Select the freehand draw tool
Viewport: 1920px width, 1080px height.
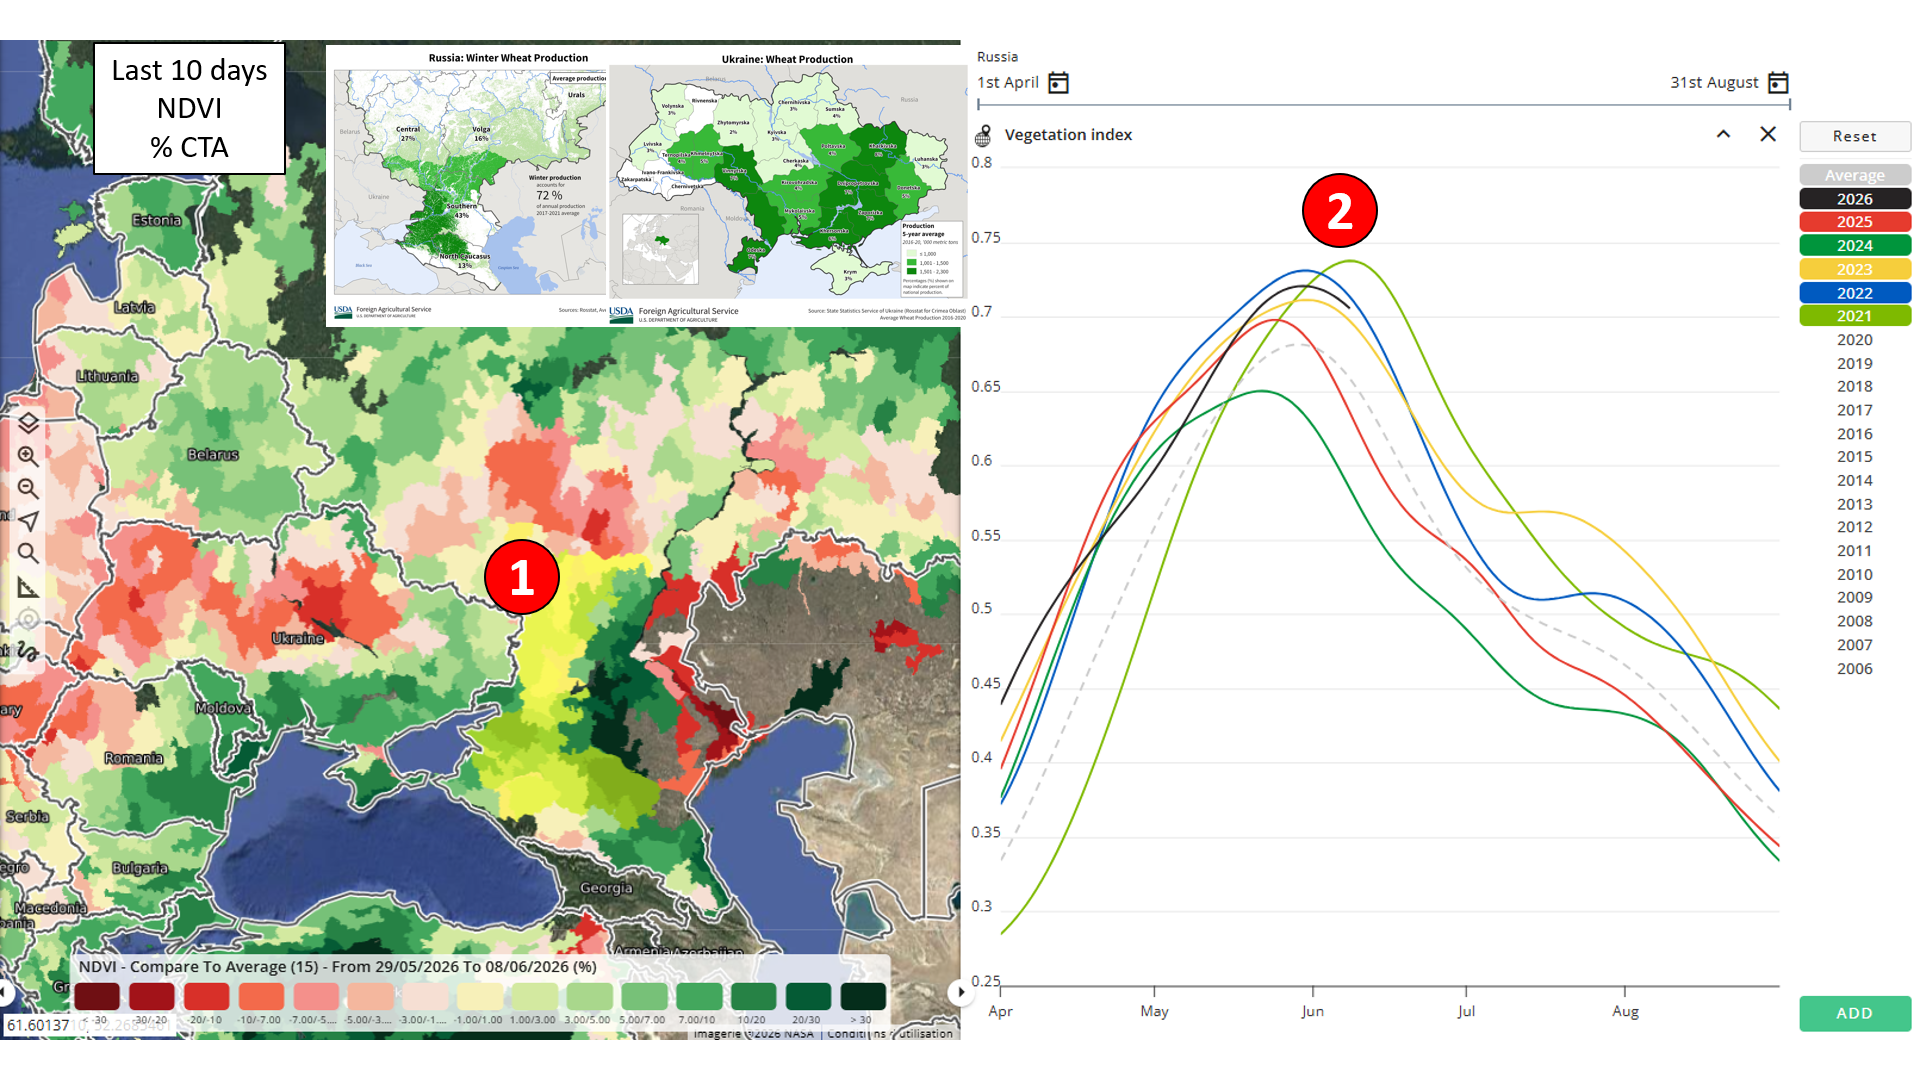click(28, 651)
